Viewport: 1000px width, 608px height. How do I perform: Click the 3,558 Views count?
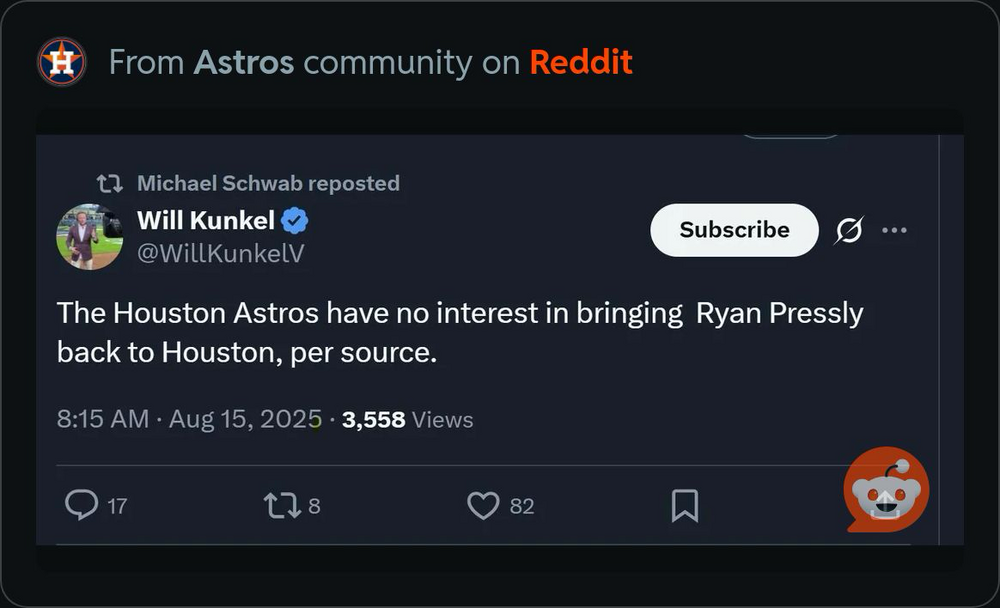(x=408, y=419)
